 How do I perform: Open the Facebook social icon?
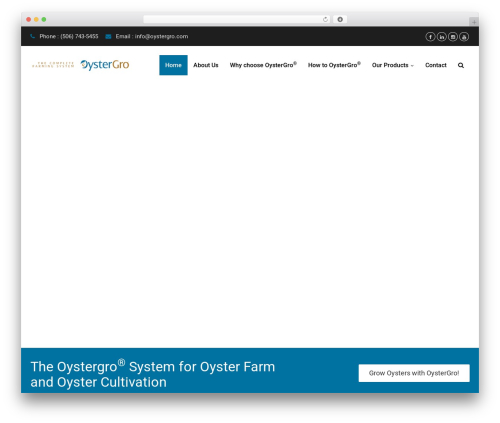pyautogui.click(x=430, y=37)
